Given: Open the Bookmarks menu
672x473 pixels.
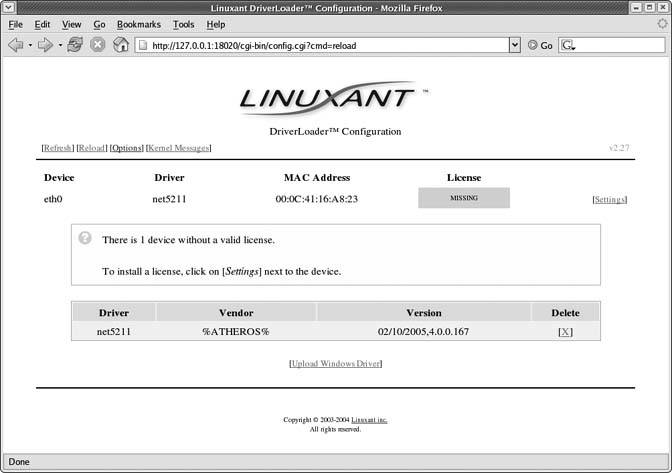Looking at the screenshot, I should (138, 24).
